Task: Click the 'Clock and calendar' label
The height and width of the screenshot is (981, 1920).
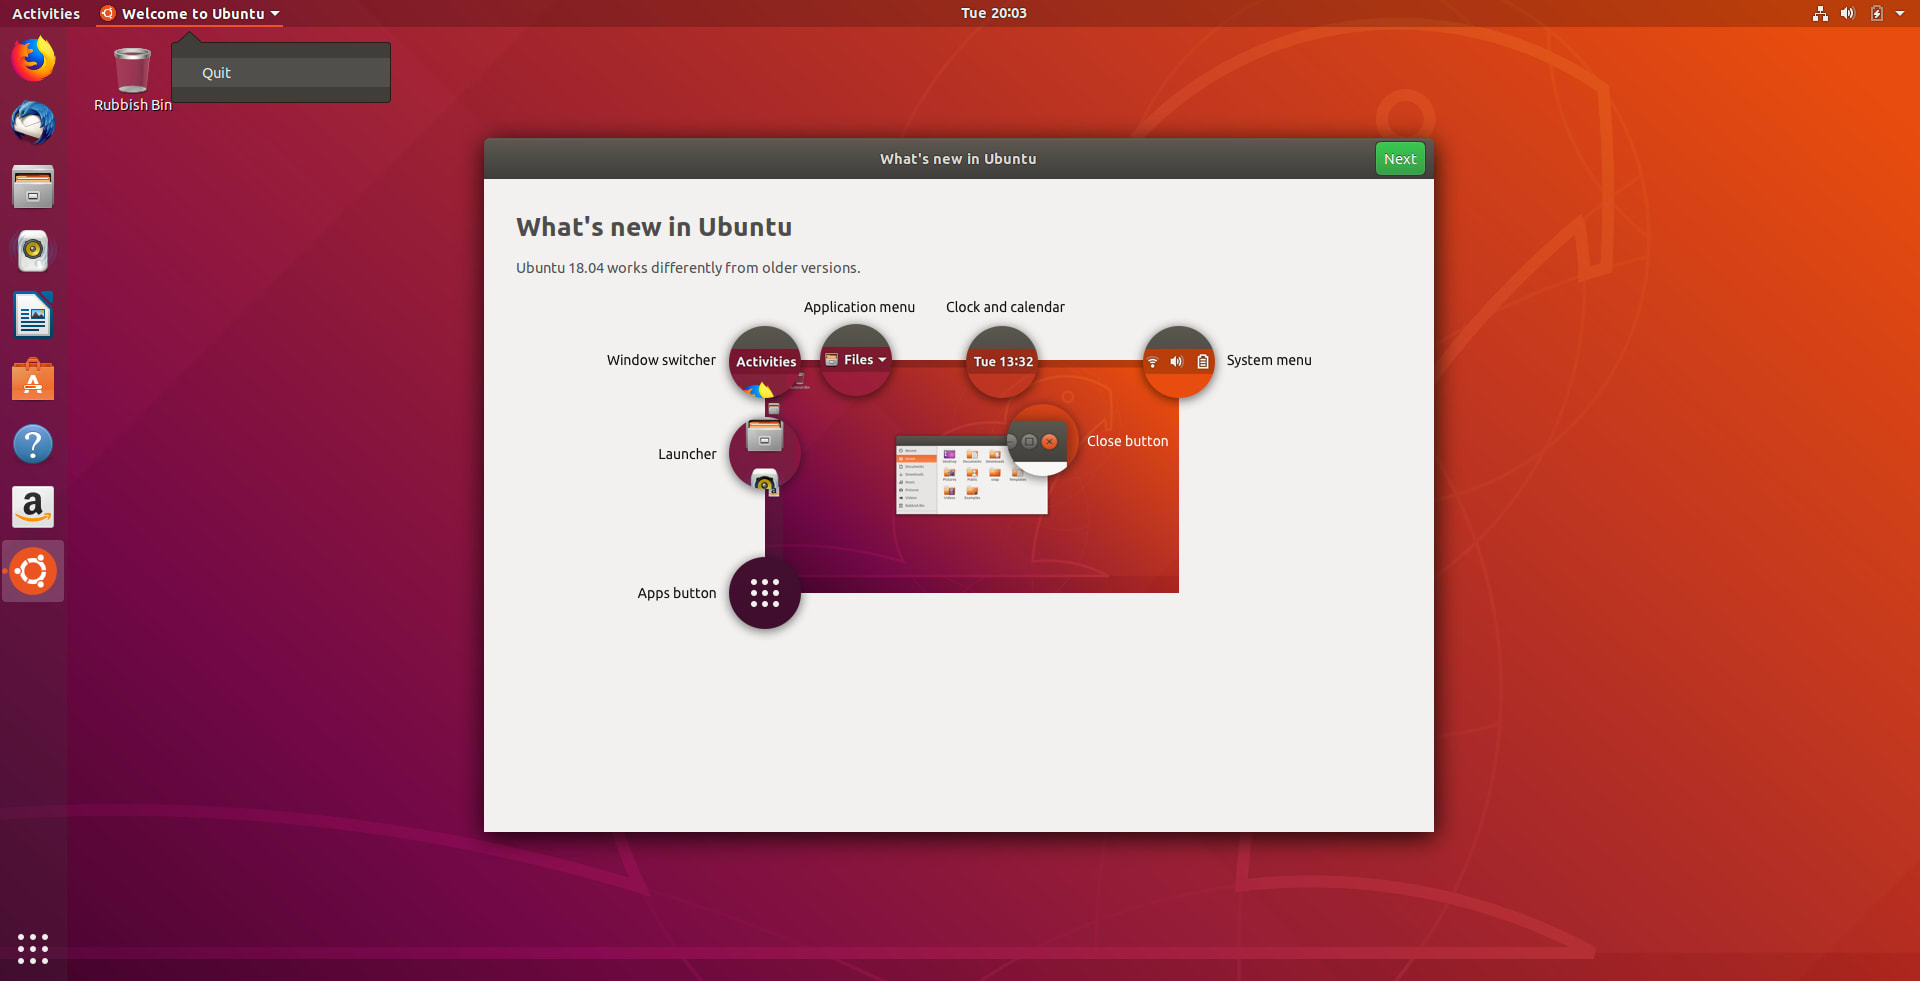Action: [x=1005, y=307]
